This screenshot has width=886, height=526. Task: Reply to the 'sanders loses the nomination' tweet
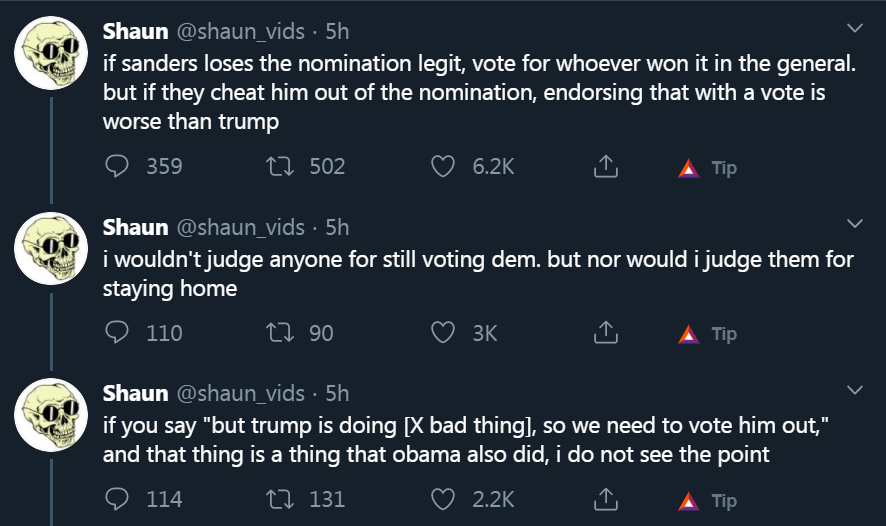pyautogui.click(x=117, y=166)
